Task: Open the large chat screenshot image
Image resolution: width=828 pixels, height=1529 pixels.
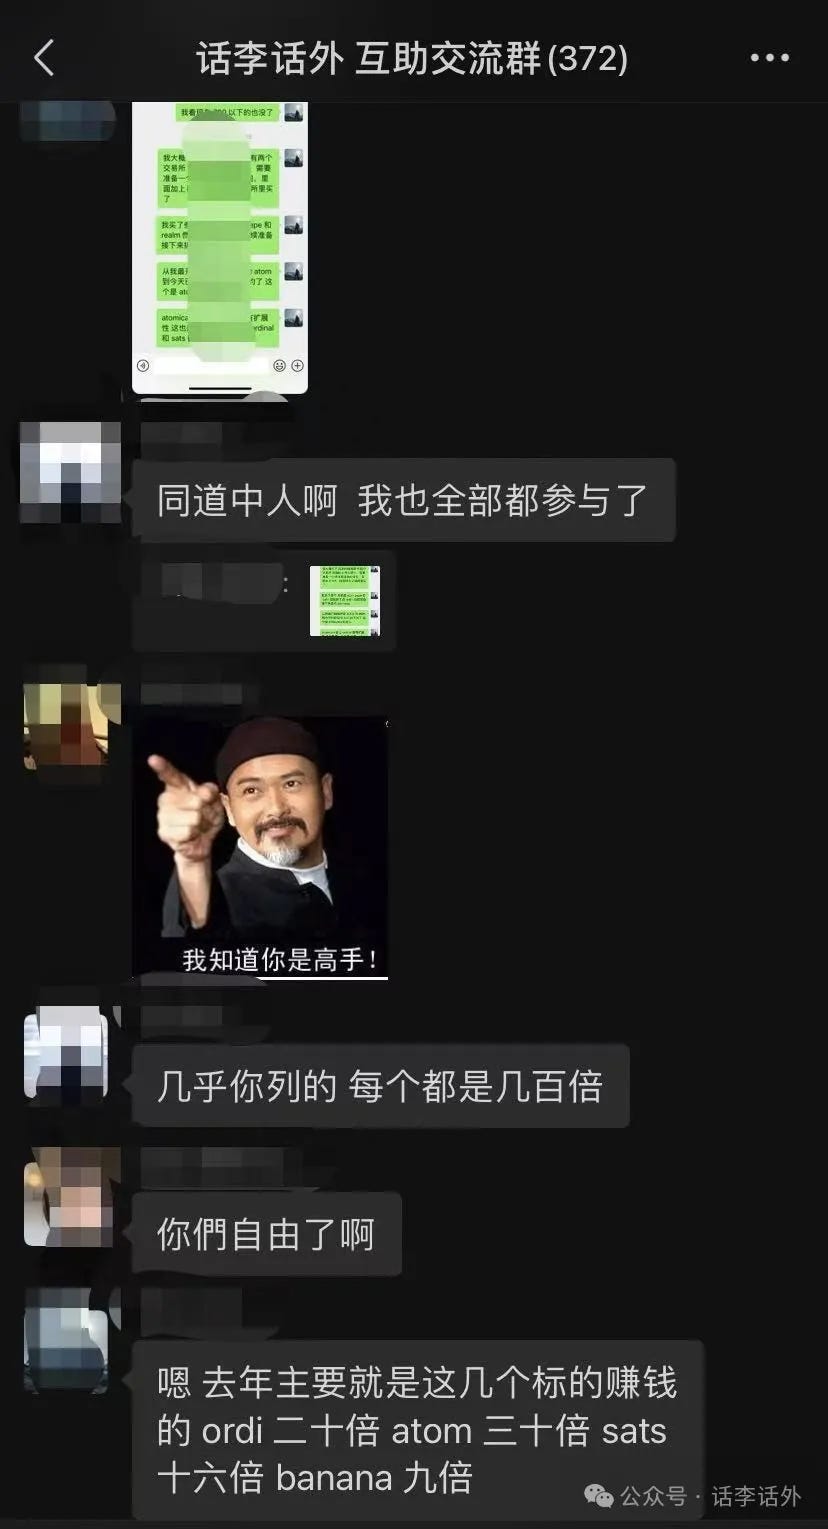Action: pyautogui.click(x=220, y=247)
